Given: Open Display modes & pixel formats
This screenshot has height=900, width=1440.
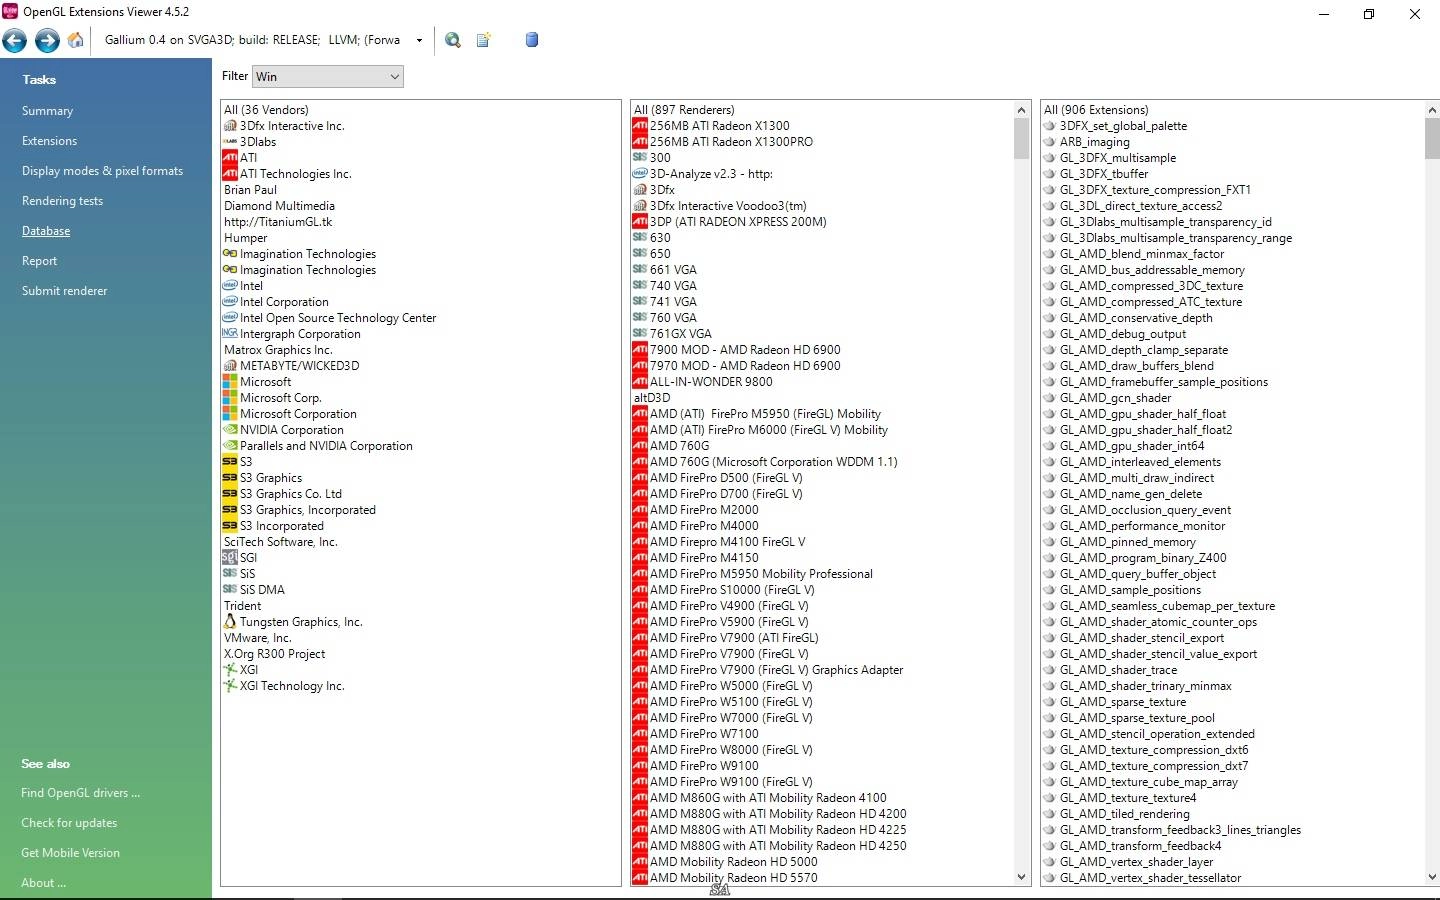Looking at the screenshot, I should [x=102, y=171].
